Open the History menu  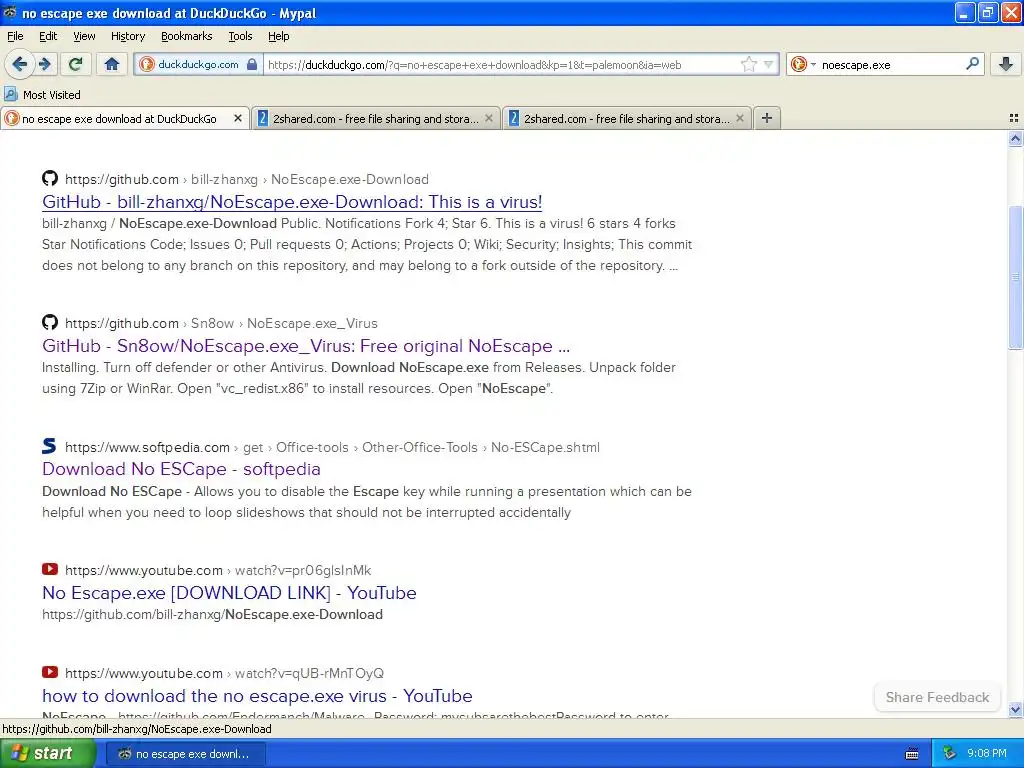click(x=127, y=36)
